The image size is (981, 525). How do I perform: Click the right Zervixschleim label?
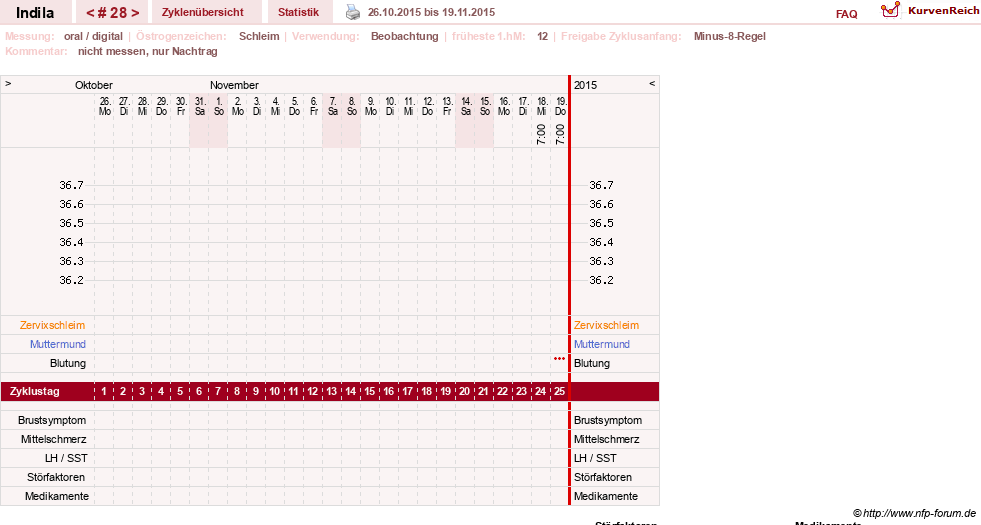point(606,325)
